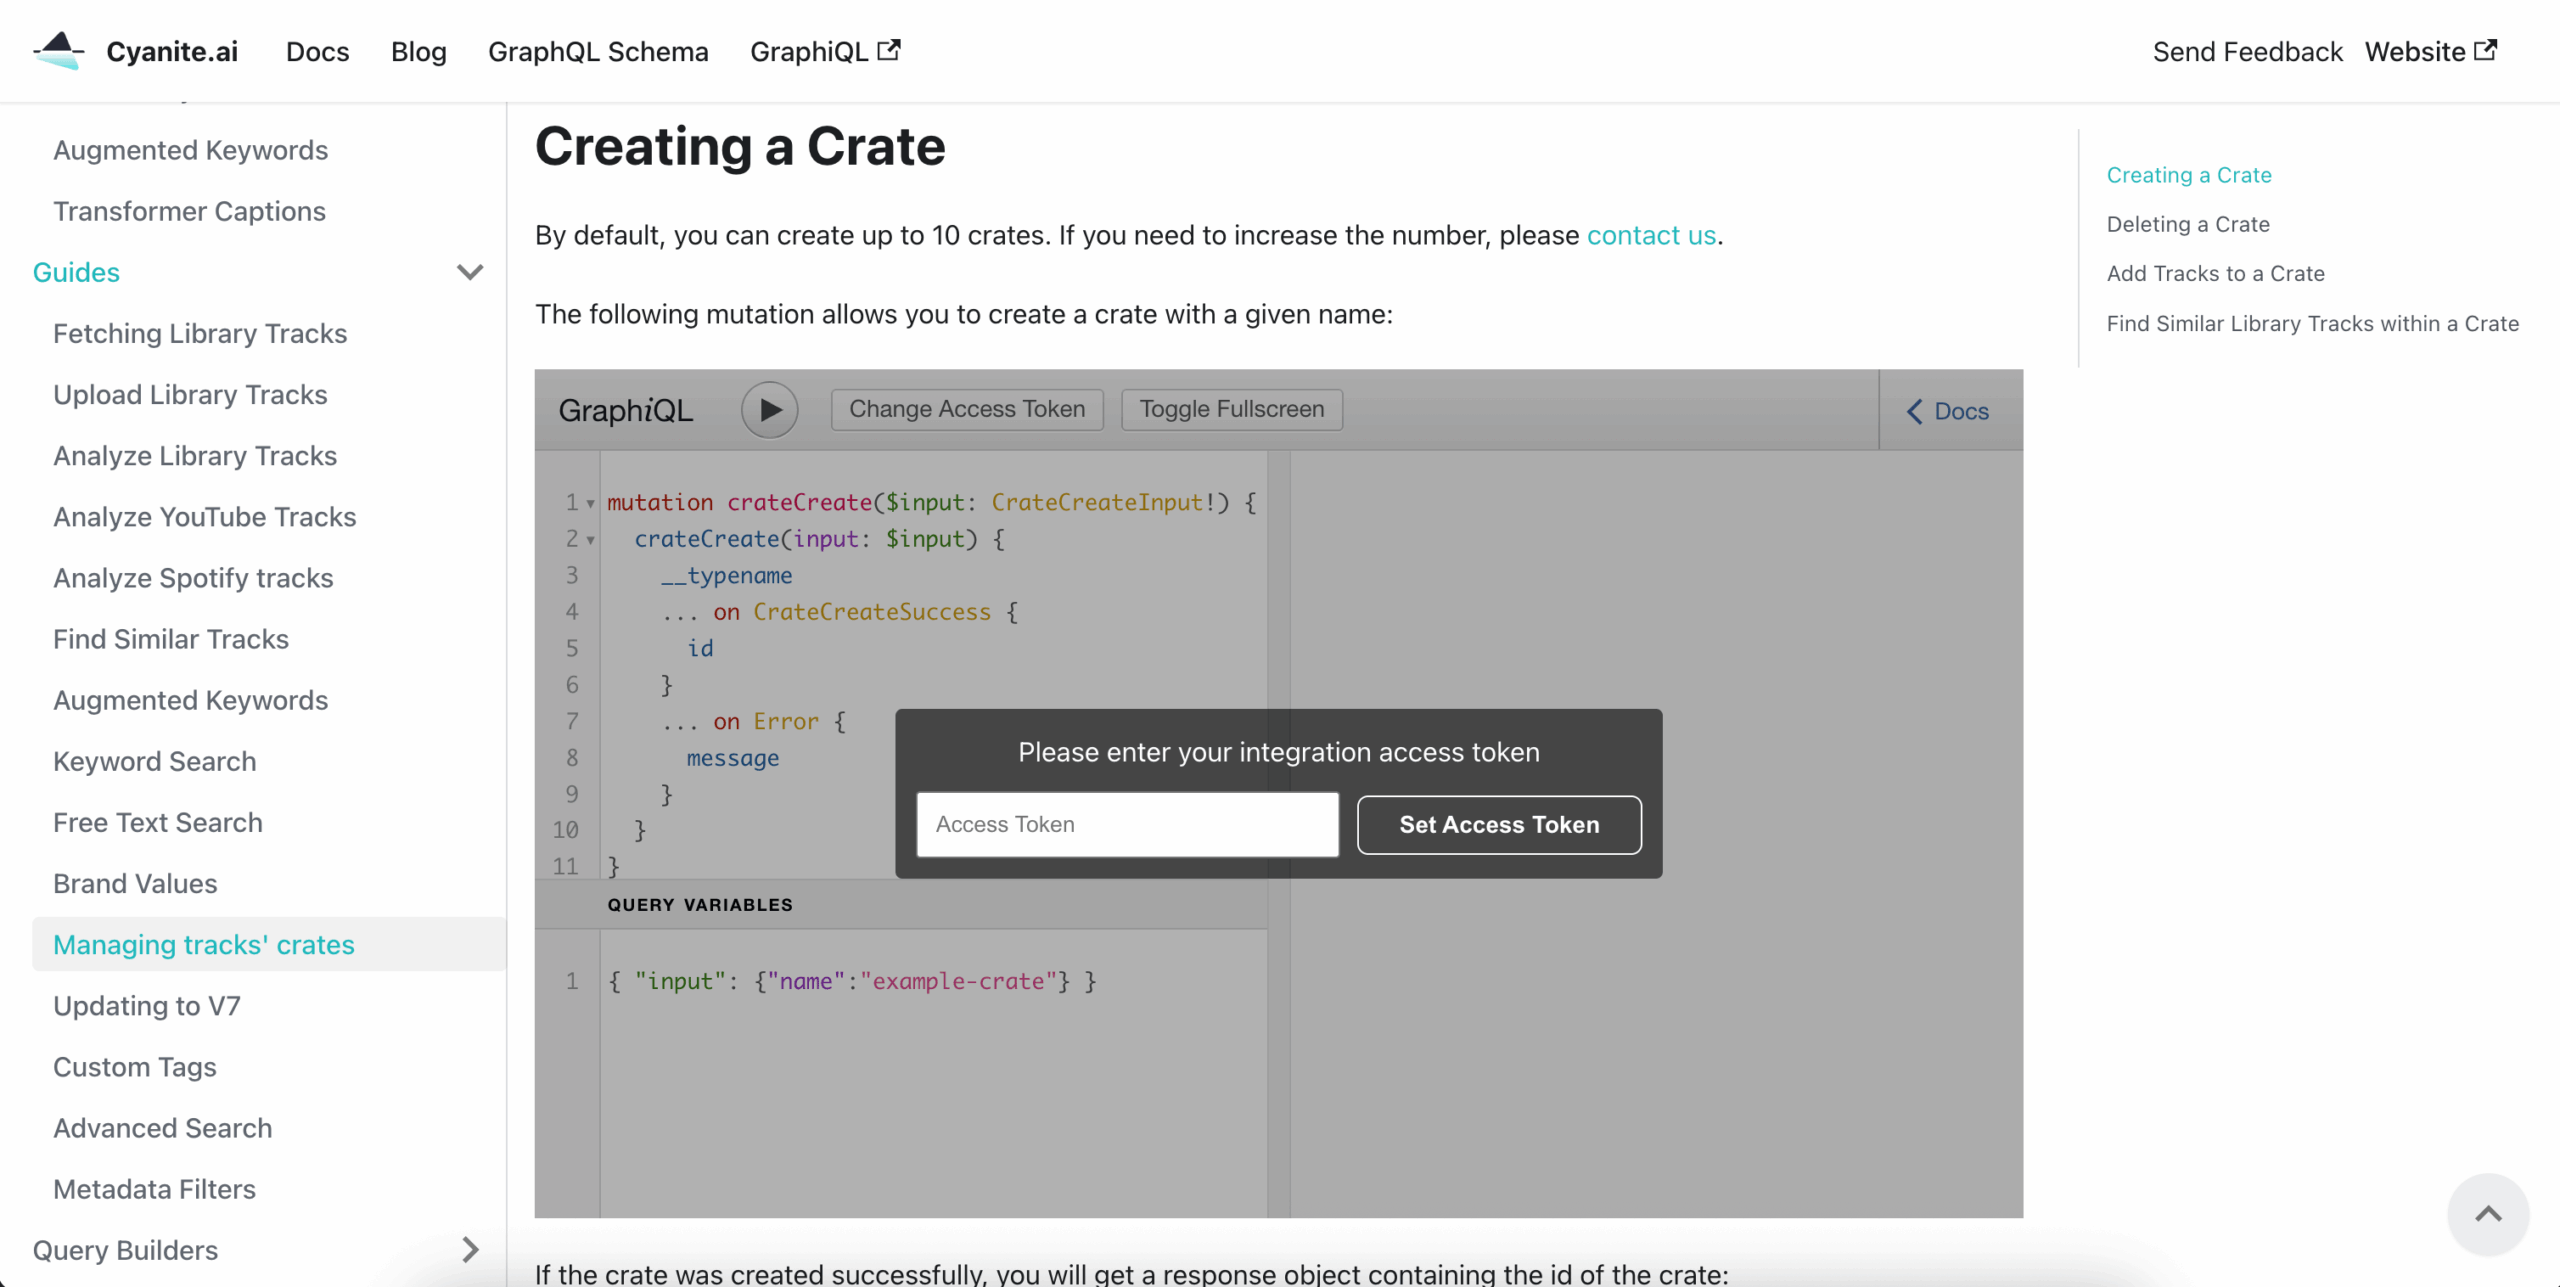Click the Change Access Token button
This screenshot has height=1287, width=2560.
(966, 408)
